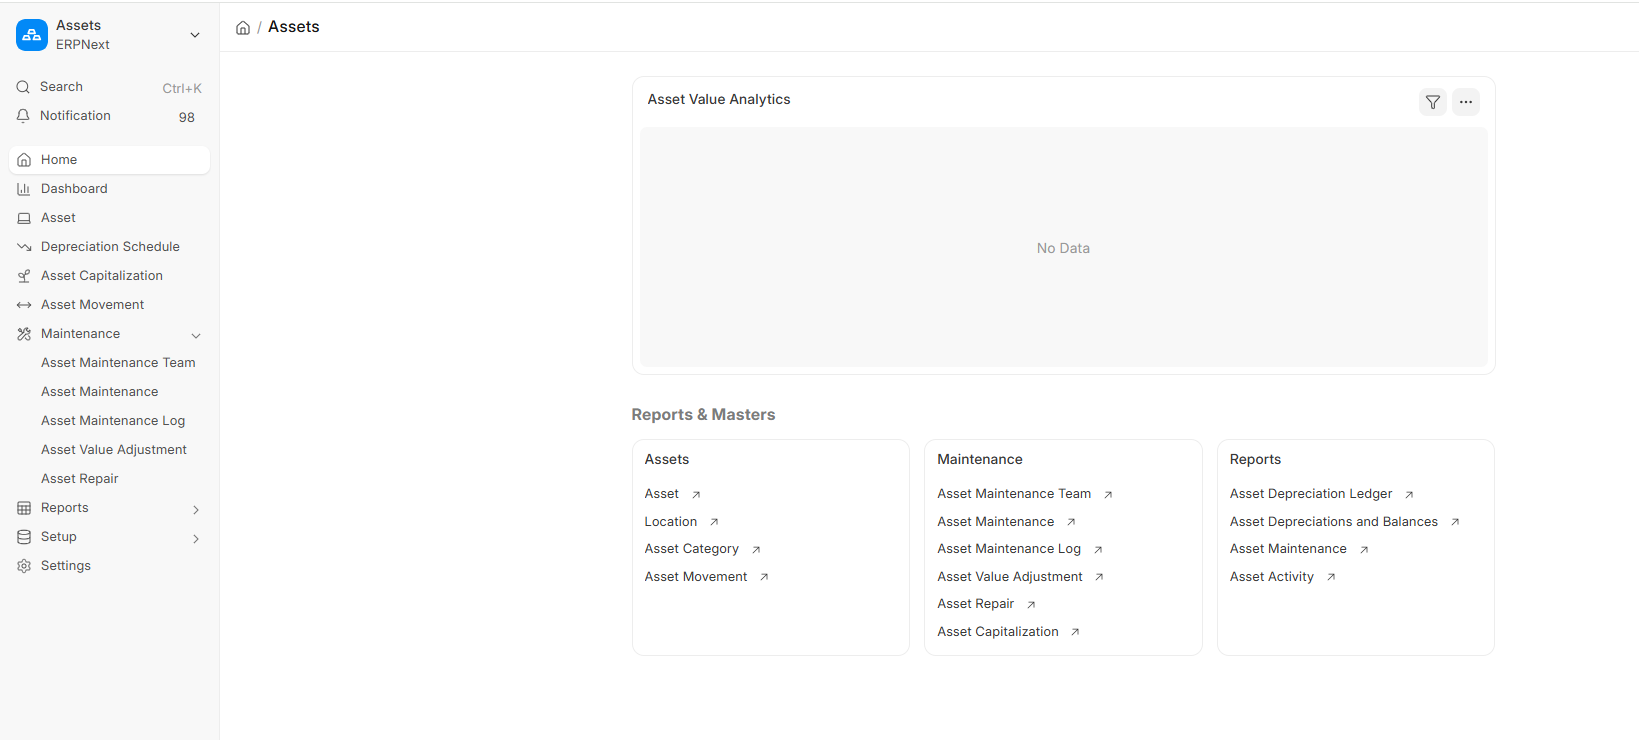Click the Depreciation Schedule trend icon
Image resolution: width=1639 pixels, height=740 pixels.
pos(24,247)
